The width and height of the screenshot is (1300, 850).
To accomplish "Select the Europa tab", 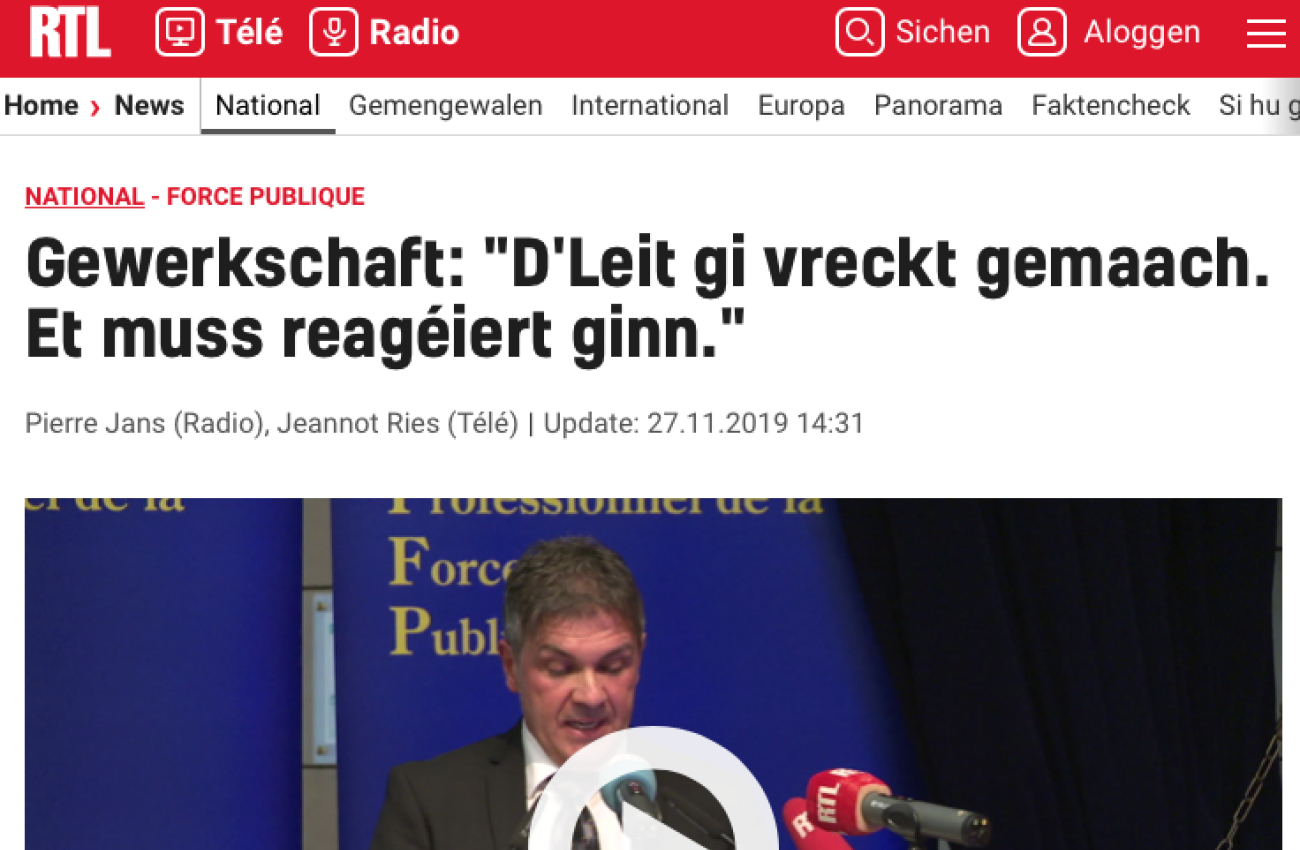I will coord(801,105).
